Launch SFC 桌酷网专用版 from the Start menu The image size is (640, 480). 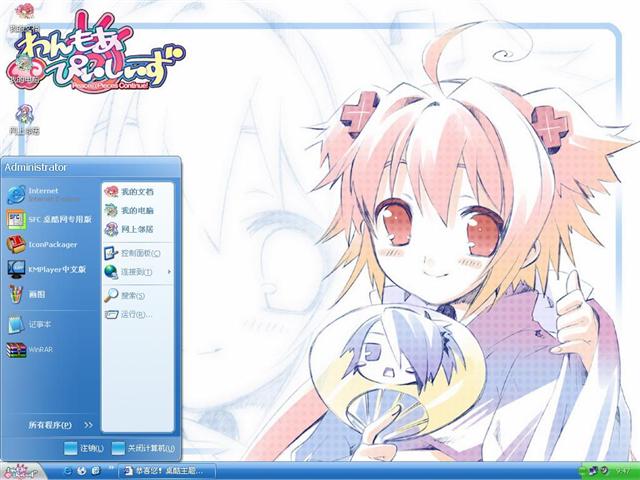(51, 220)
